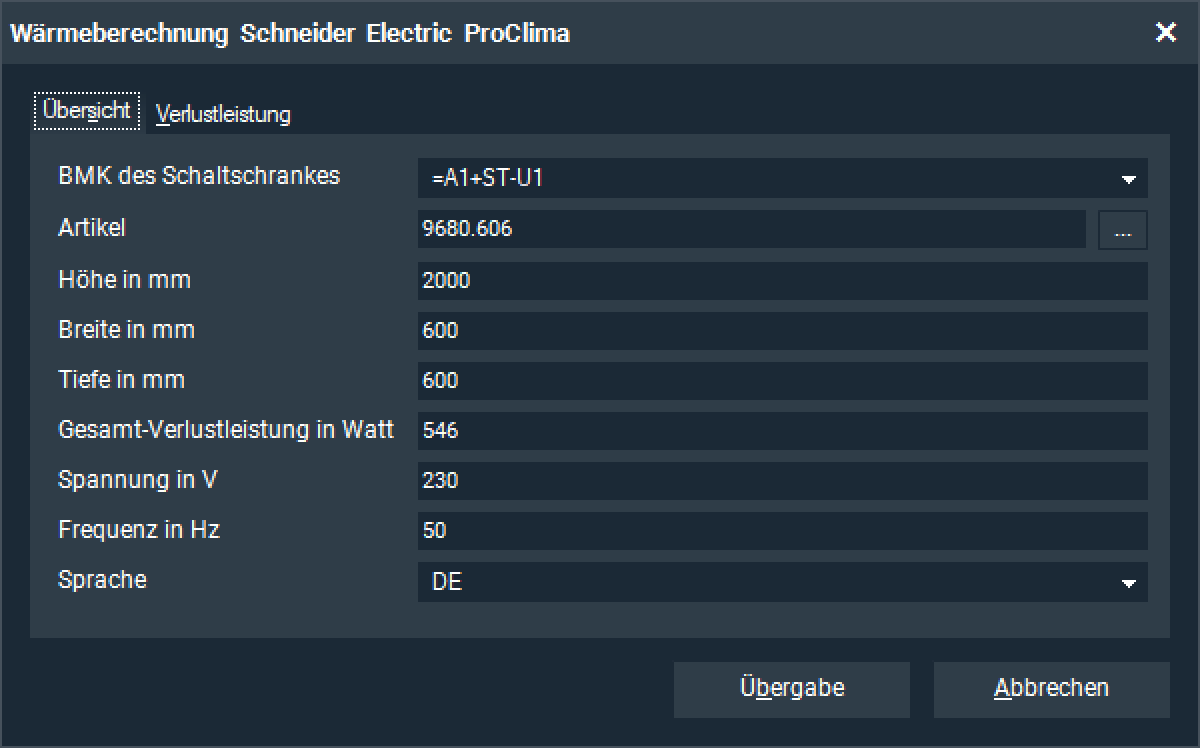Click the DE language combo box value
Image resolution: width=1200 pixels, height=748 pixels.
(x=760, y=582)
